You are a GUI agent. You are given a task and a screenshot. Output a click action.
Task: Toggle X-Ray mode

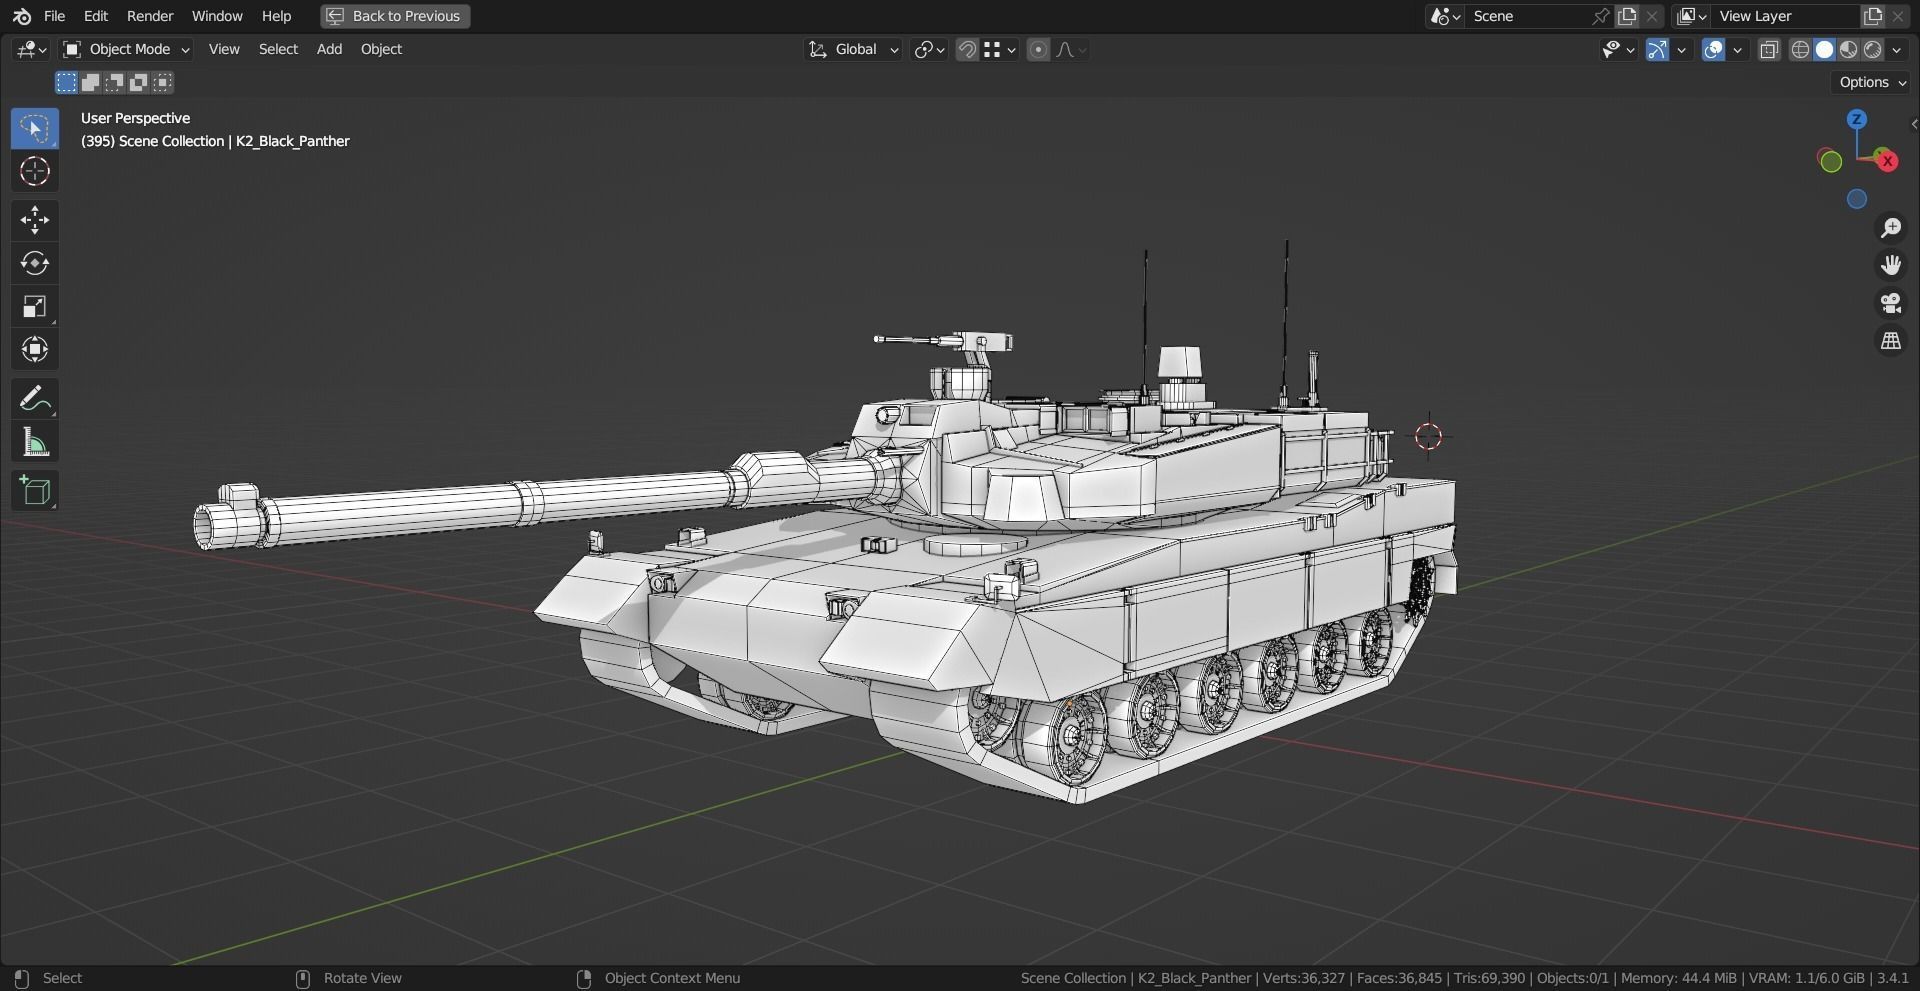coord(1769,49)
